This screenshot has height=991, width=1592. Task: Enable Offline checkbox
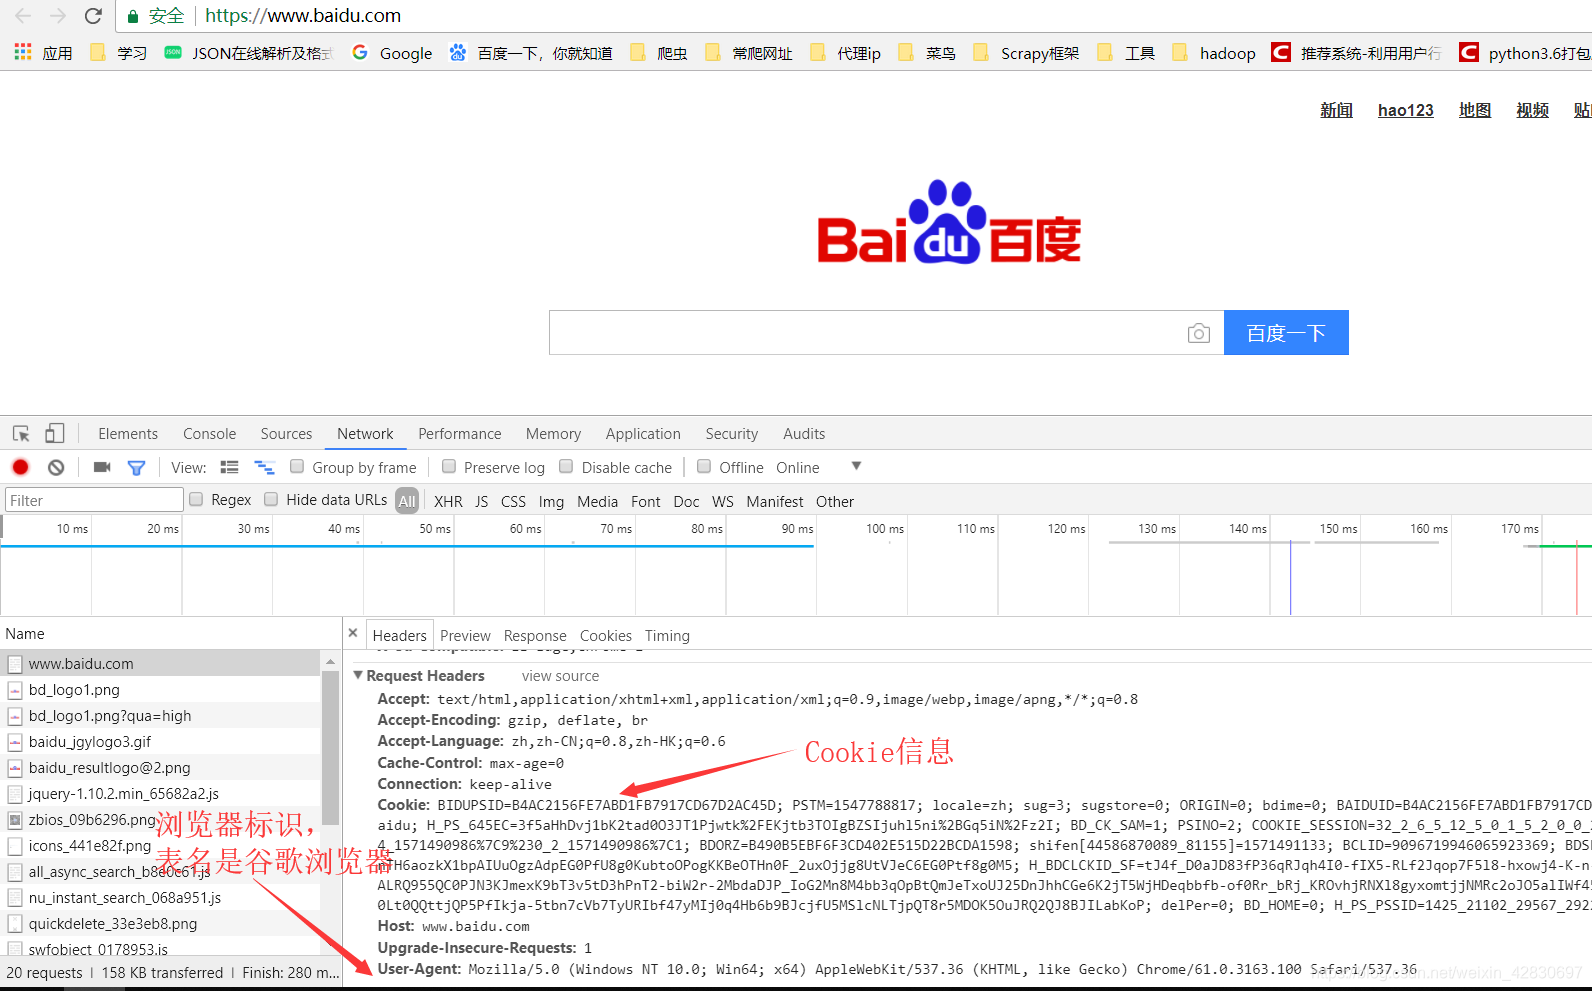(704, 466)
